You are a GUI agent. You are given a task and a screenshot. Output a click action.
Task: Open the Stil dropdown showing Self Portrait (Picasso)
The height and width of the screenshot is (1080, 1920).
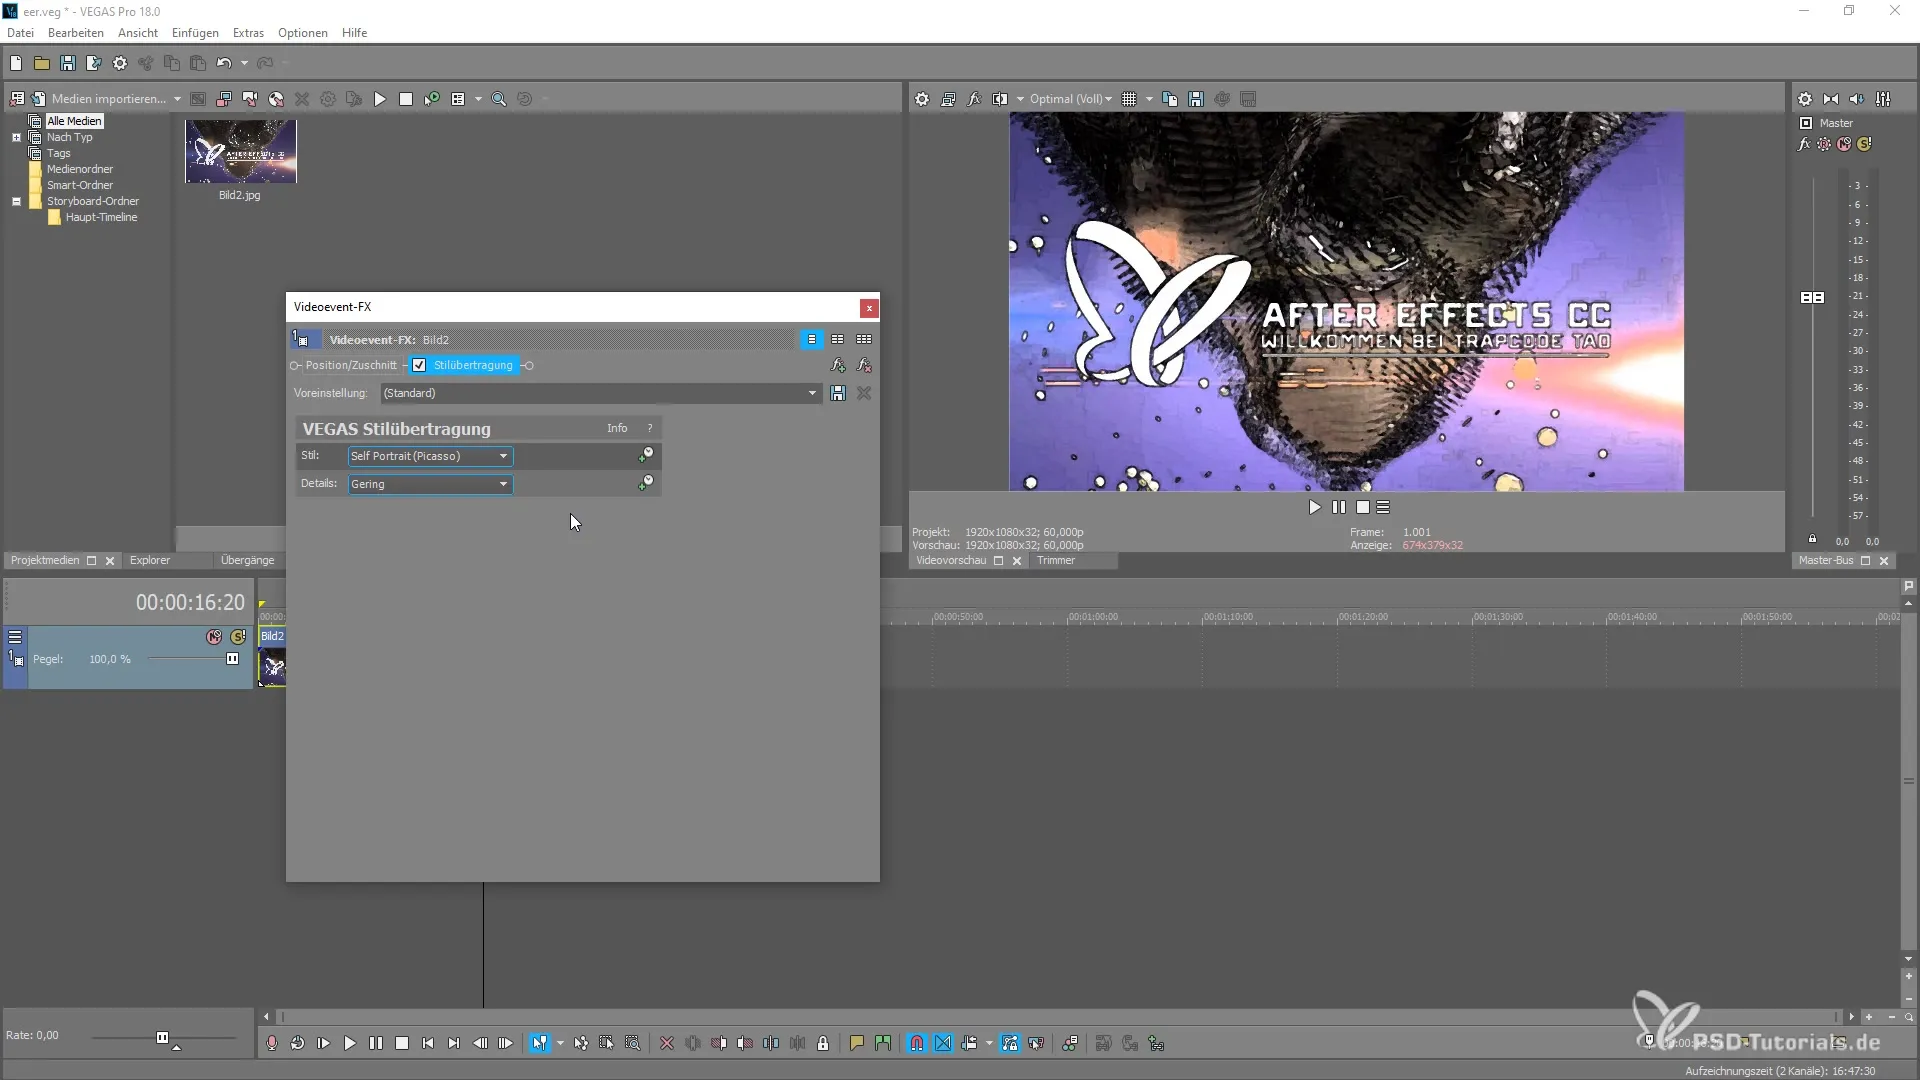(430, 456)
